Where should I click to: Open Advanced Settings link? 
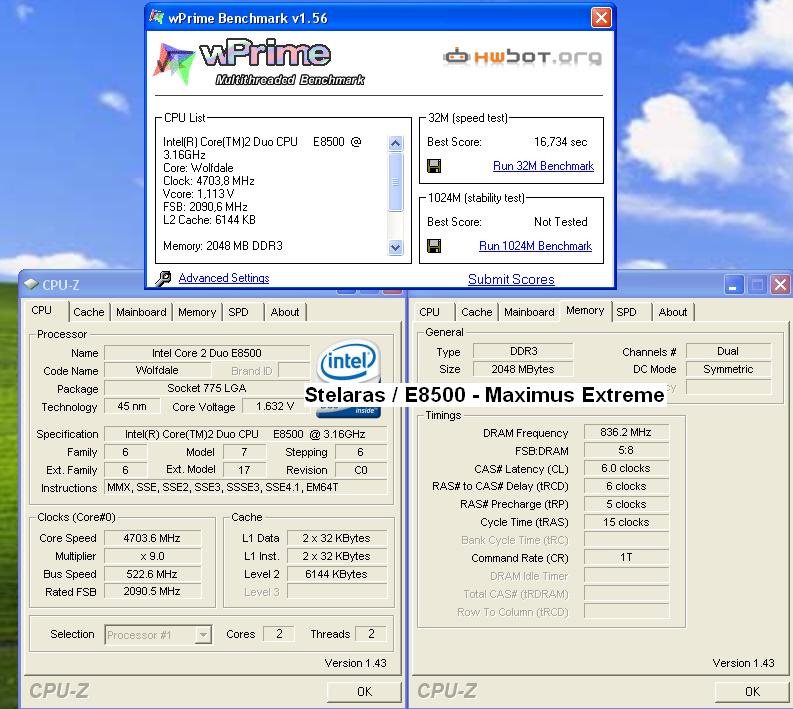pos(224,278)
